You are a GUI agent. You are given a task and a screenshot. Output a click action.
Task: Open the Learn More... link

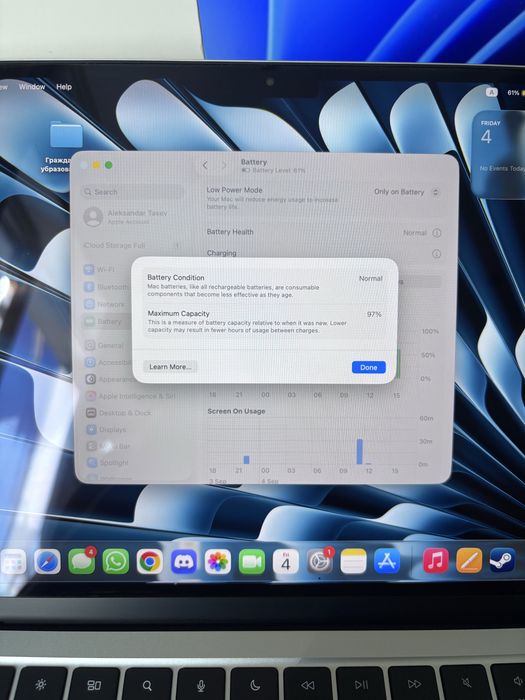click(170, 367)
